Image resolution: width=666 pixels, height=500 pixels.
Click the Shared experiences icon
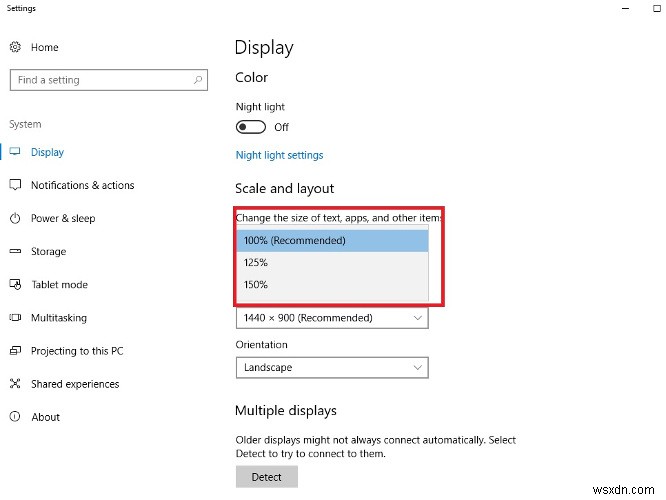pos(15,384)
